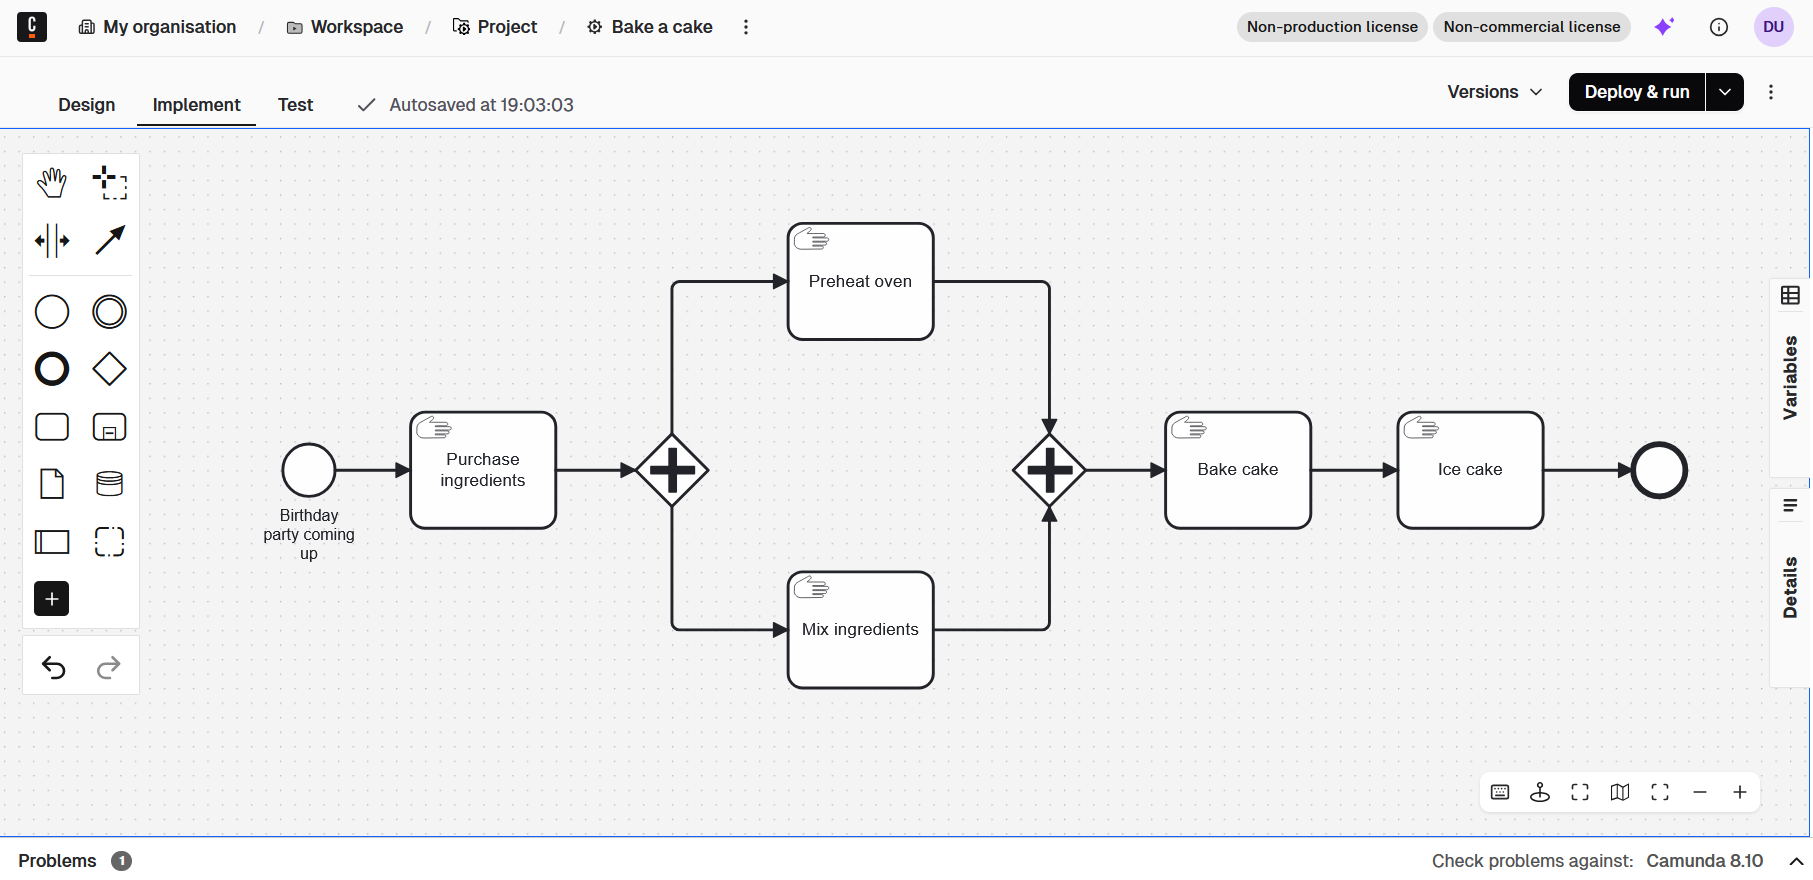The width and height of the screenshot is (1813, 880).
Task: Create a start event from palette
Action: (52, 312)
